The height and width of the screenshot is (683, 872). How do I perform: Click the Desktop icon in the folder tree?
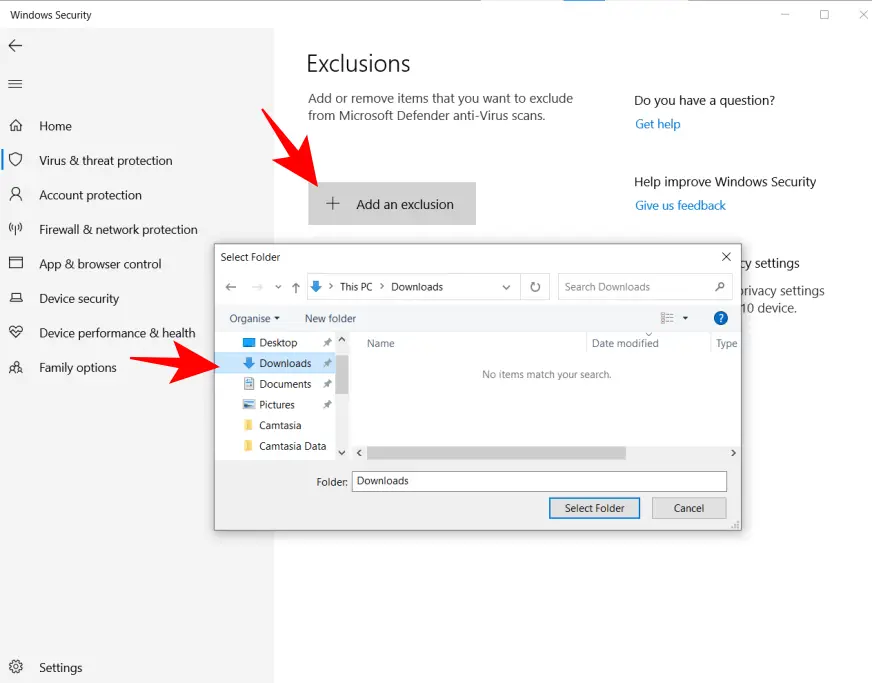point(249,343)
